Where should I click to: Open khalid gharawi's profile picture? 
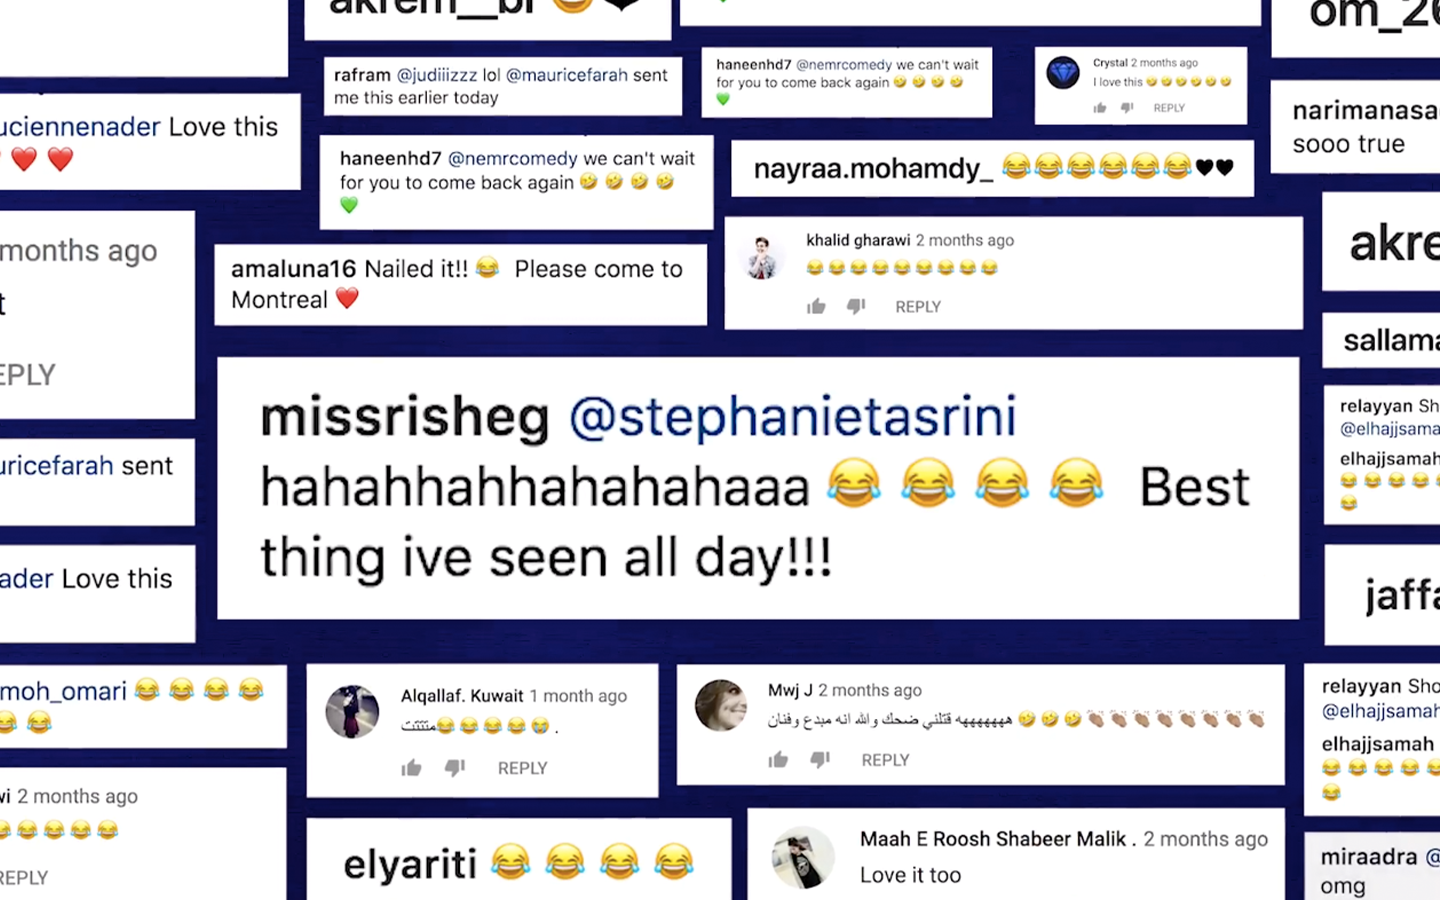[x=763, y=258]
